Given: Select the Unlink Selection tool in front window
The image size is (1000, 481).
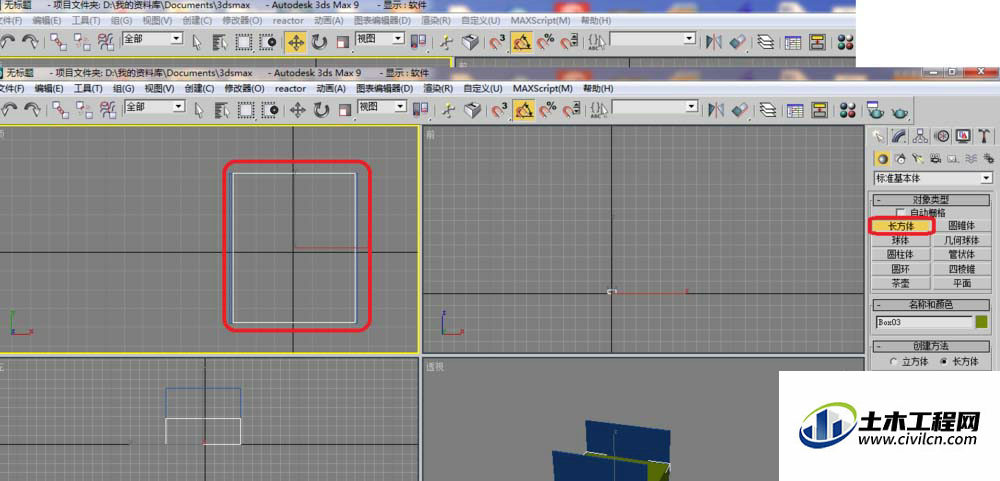Looking at the screenshot, I should [84, 110].
